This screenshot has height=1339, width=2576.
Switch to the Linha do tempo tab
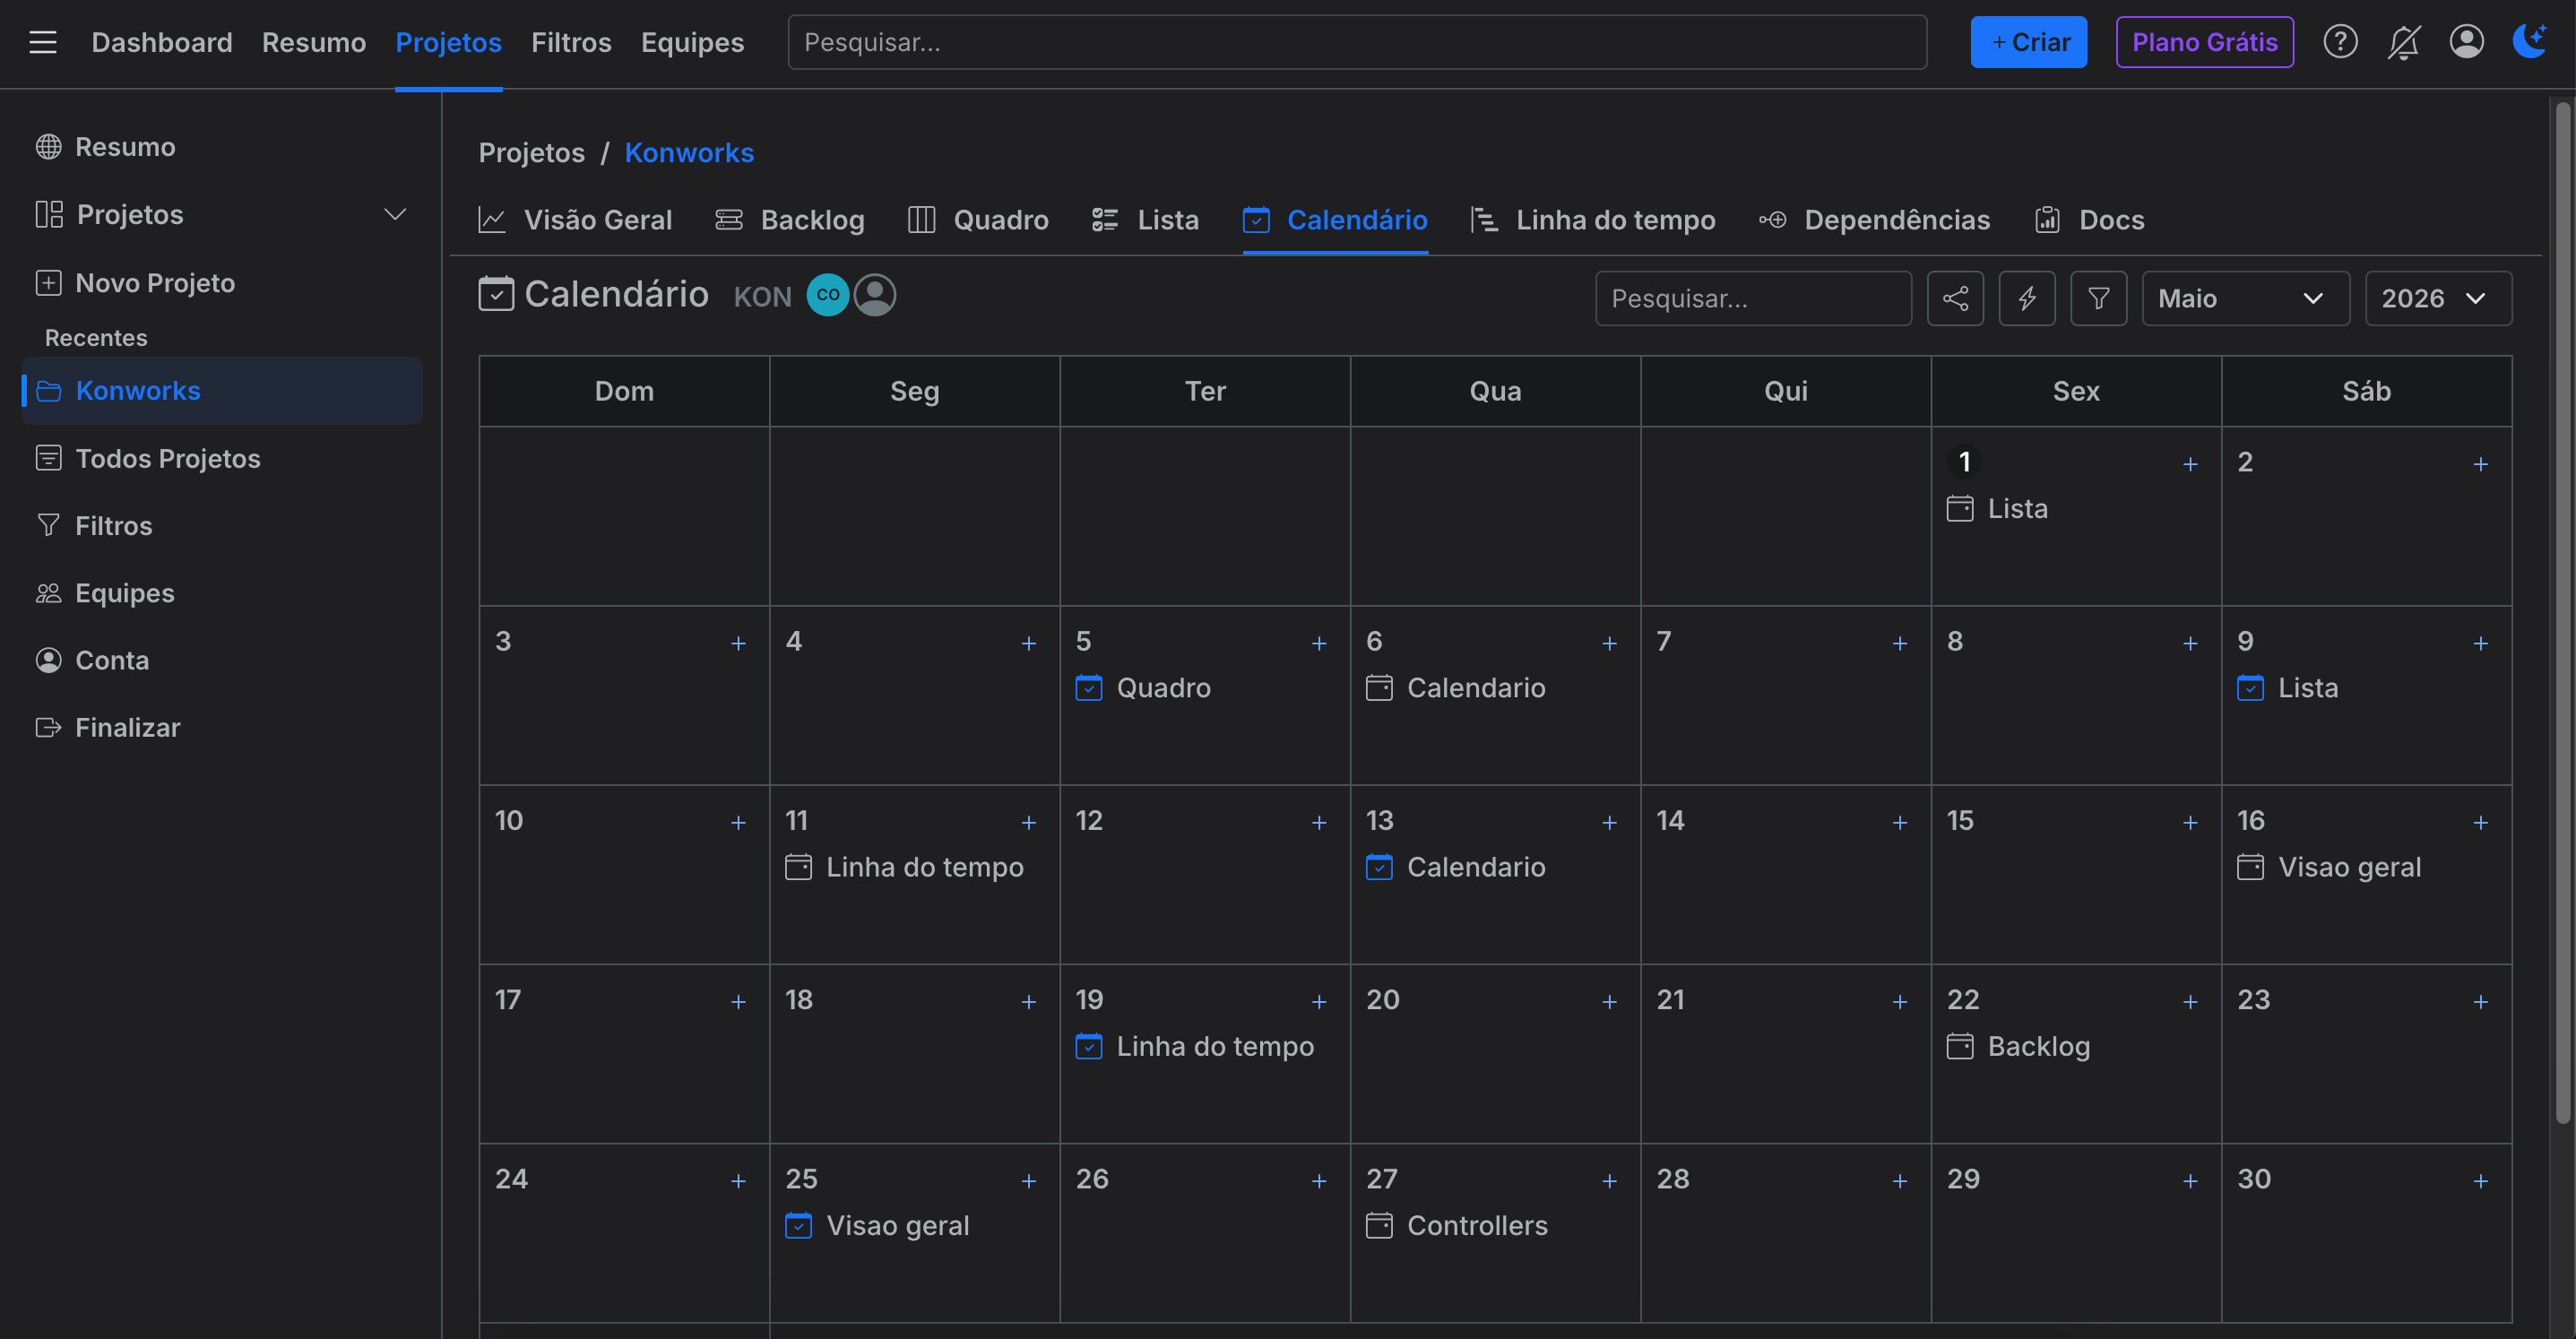click(1593, 220)
